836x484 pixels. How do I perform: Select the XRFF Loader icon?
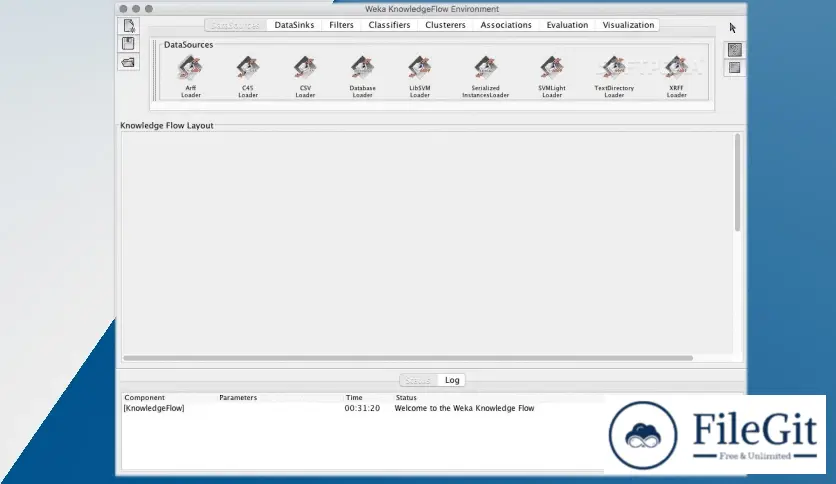tap(676, 77)
